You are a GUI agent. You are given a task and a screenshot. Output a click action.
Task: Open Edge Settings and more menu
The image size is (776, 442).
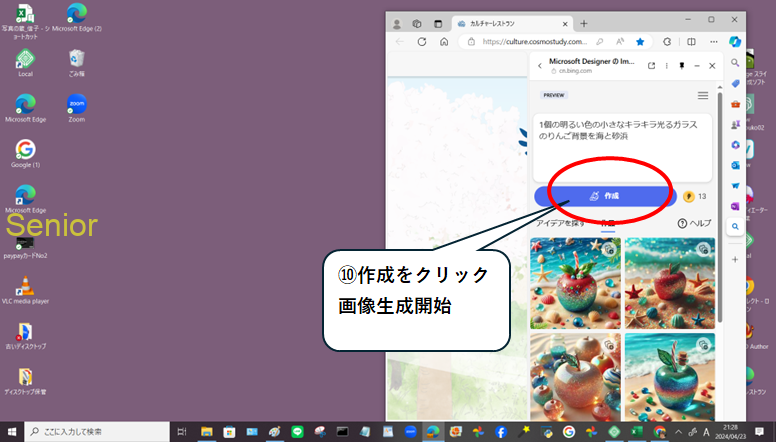pyautogui.click(x=713, y=42)
